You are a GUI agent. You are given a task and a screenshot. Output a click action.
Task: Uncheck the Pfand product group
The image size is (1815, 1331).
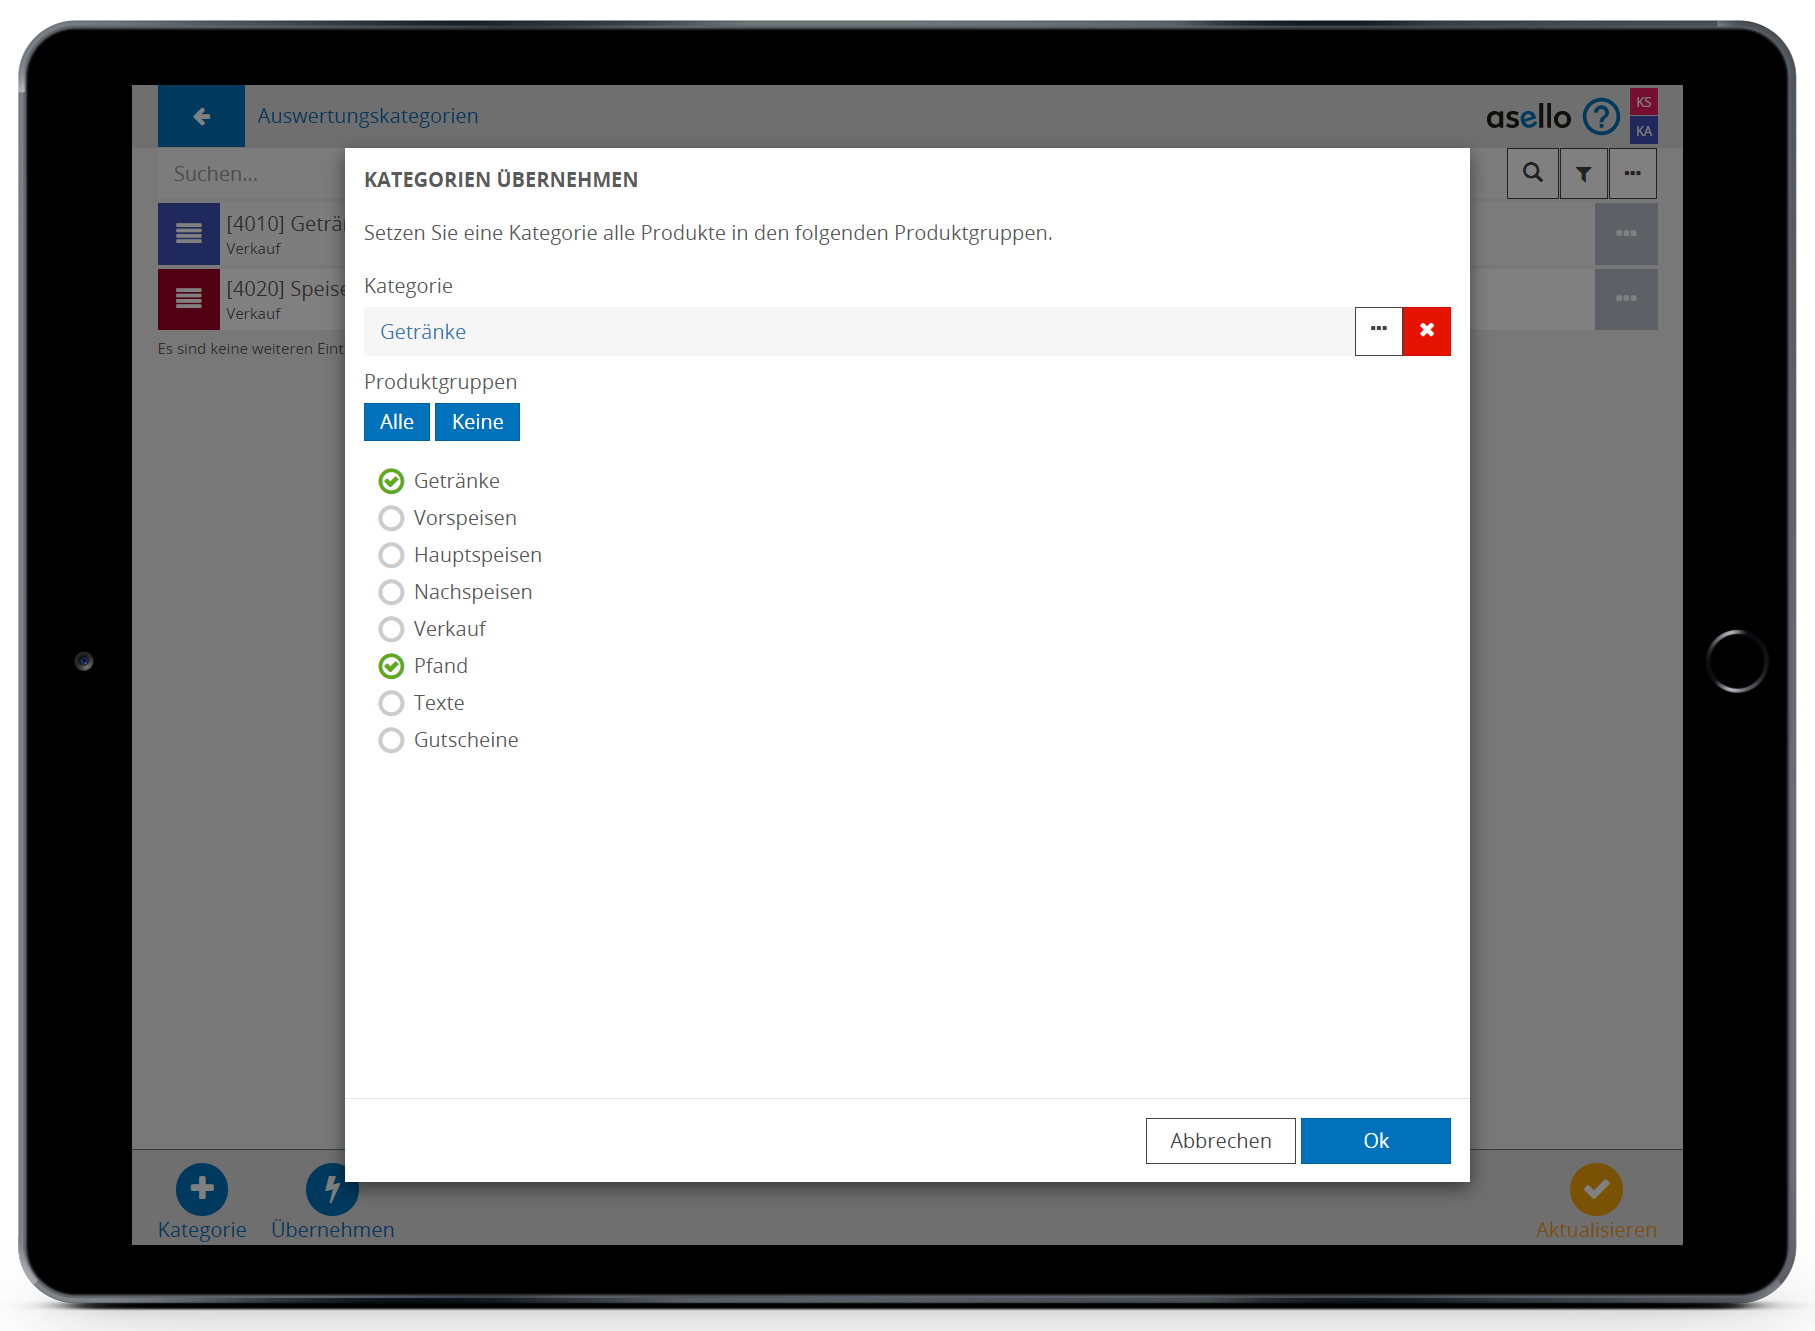click(x=391, y=666)
